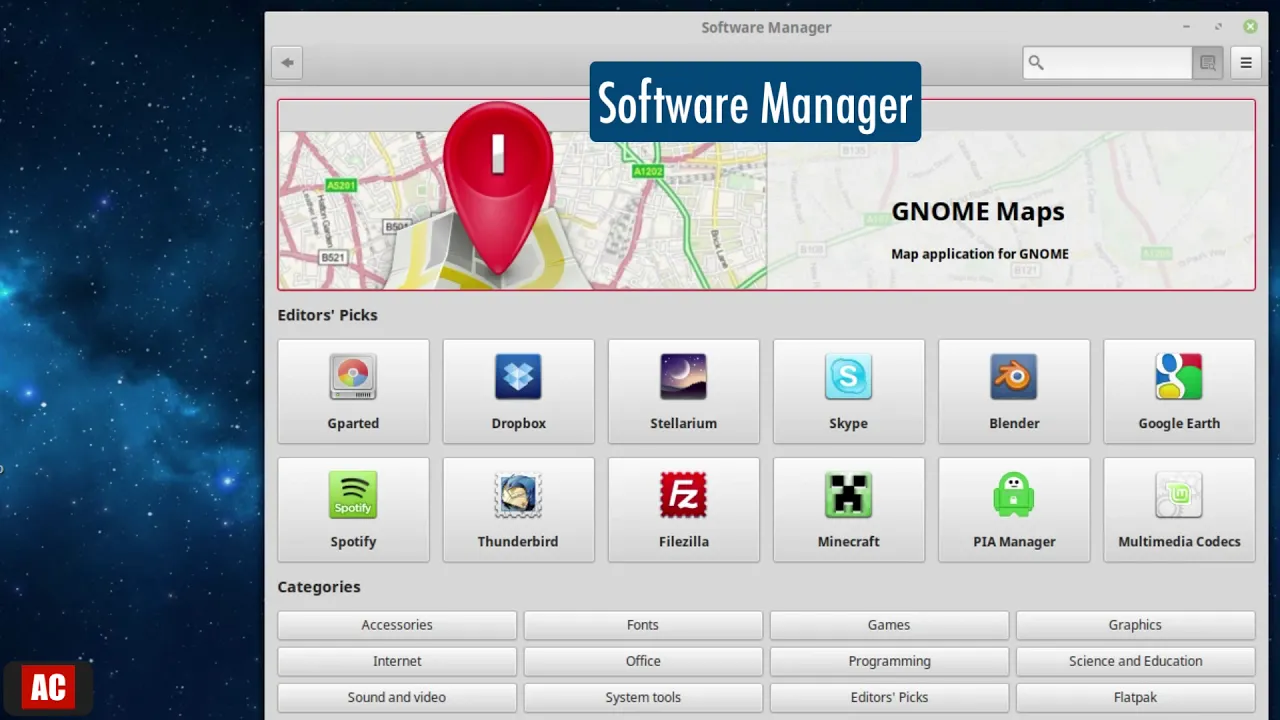Open the Google Earth app tile

pos(1179,391)
